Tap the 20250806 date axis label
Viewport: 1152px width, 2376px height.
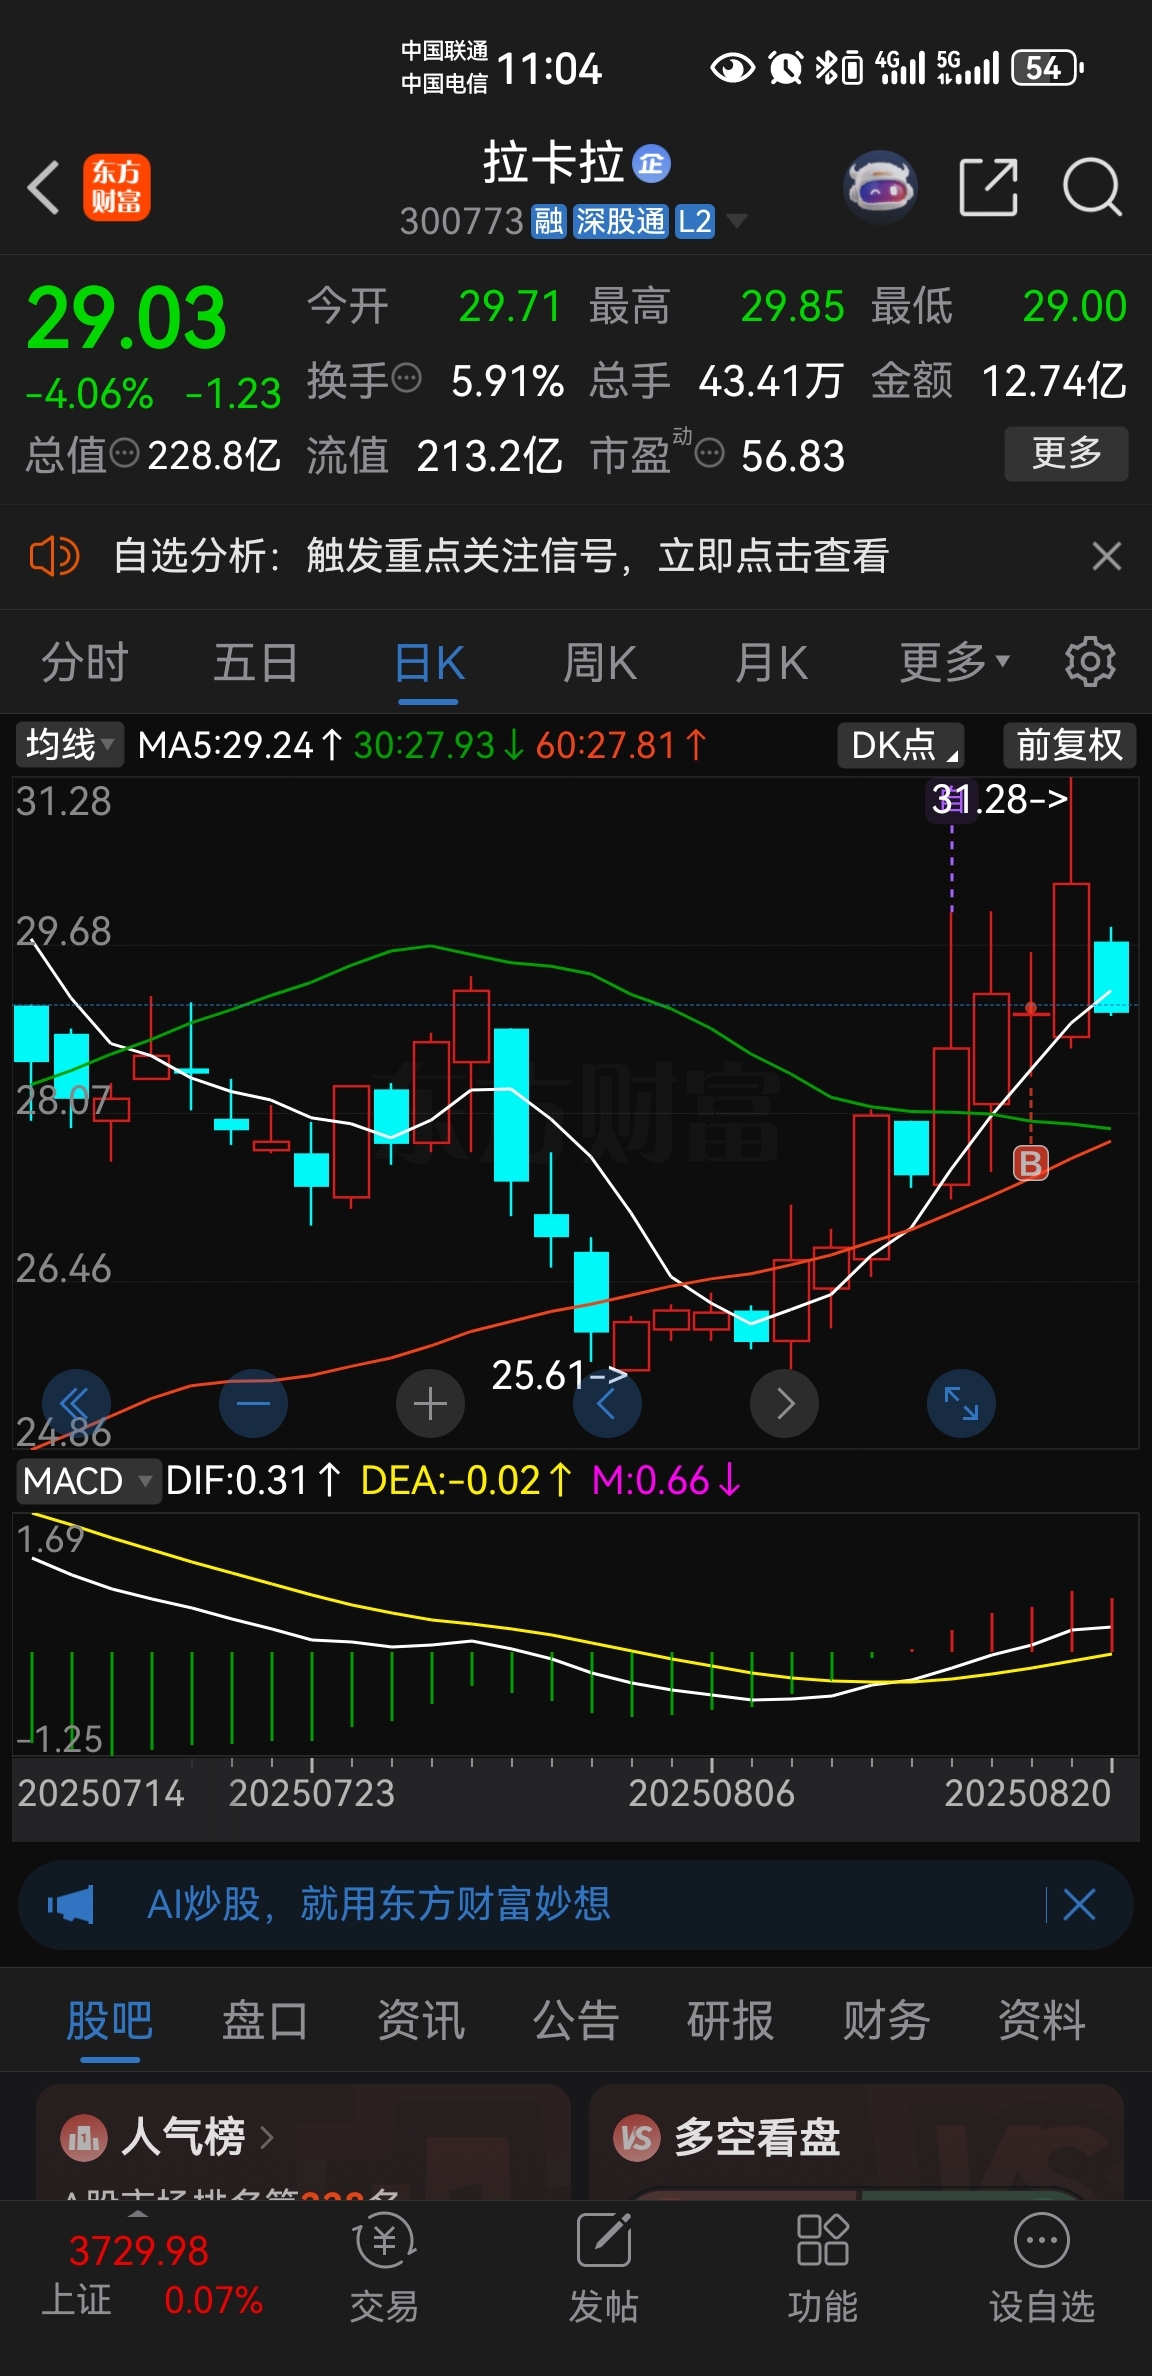[711, 1793]
